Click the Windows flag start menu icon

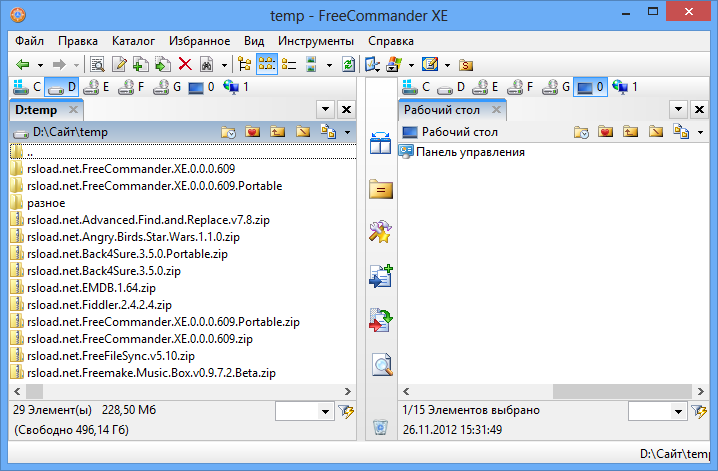pos(394,65)
